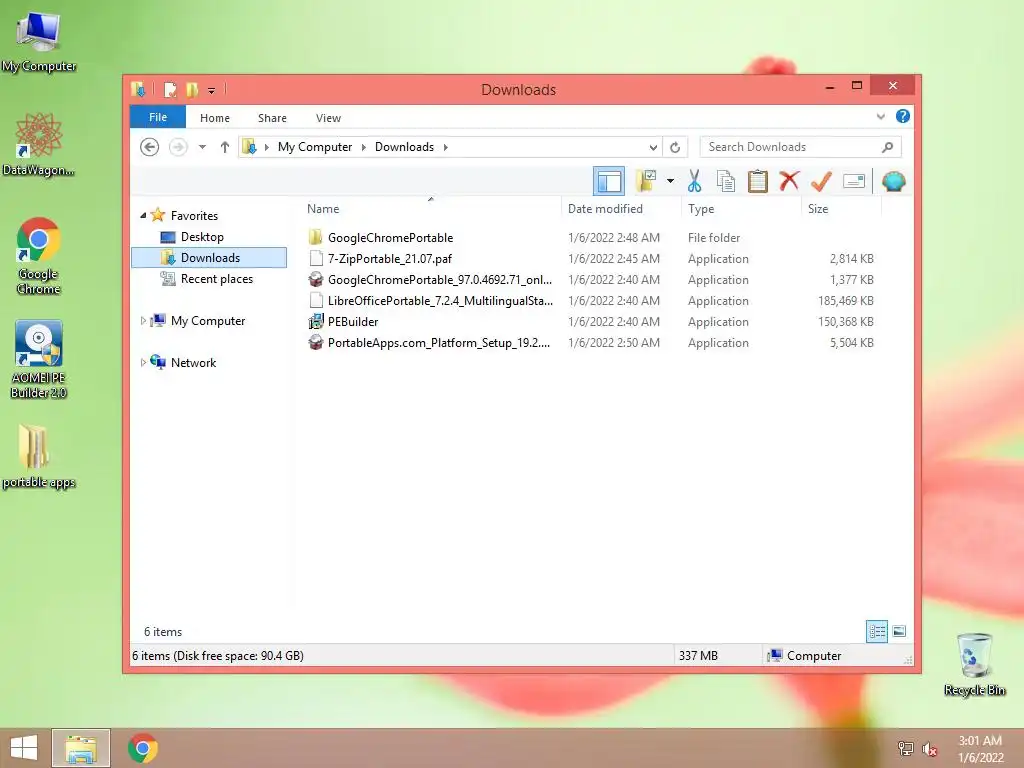Select PEBuilder application file

353,321
